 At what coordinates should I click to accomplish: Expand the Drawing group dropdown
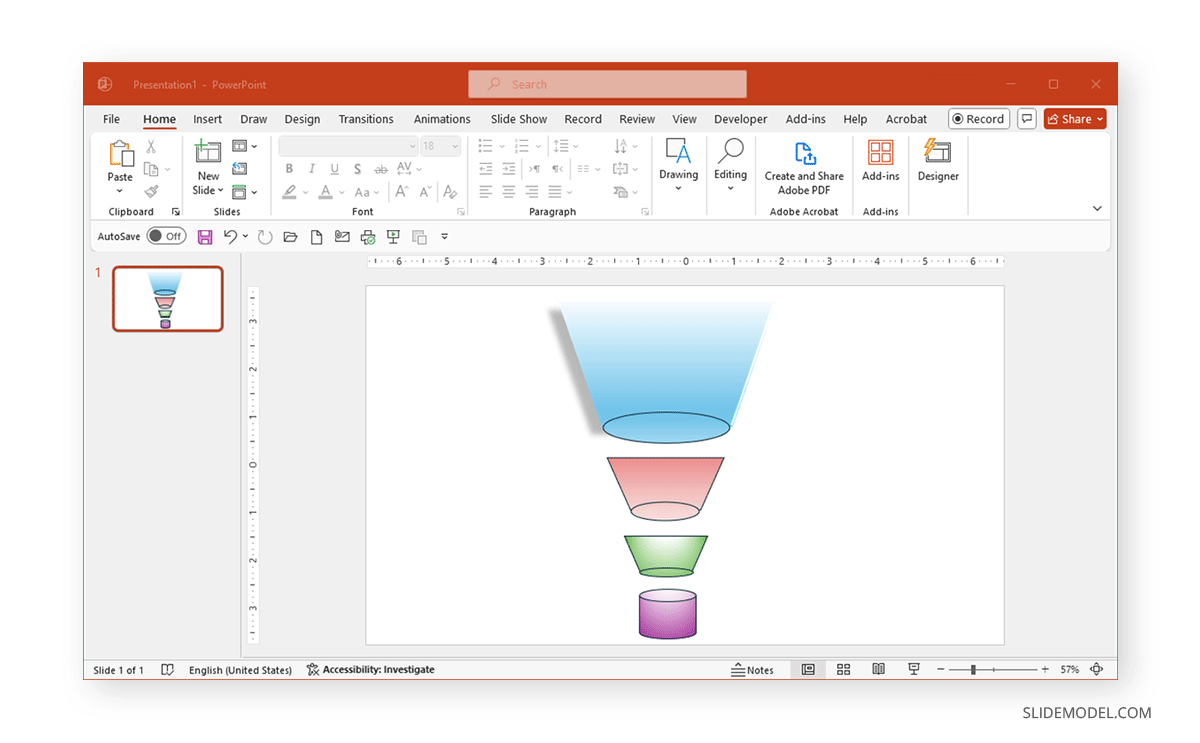(679, 189)
